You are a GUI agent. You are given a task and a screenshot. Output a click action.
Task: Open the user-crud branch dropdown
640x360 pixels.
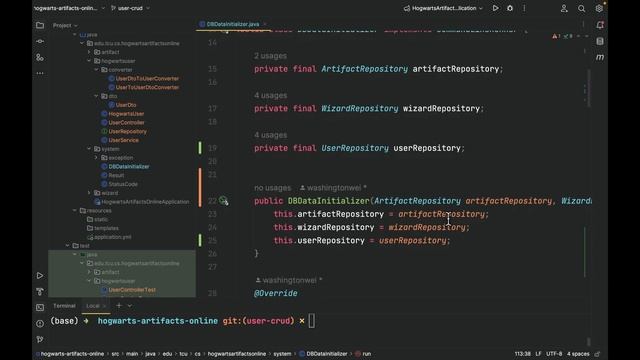tap(130, 8)
